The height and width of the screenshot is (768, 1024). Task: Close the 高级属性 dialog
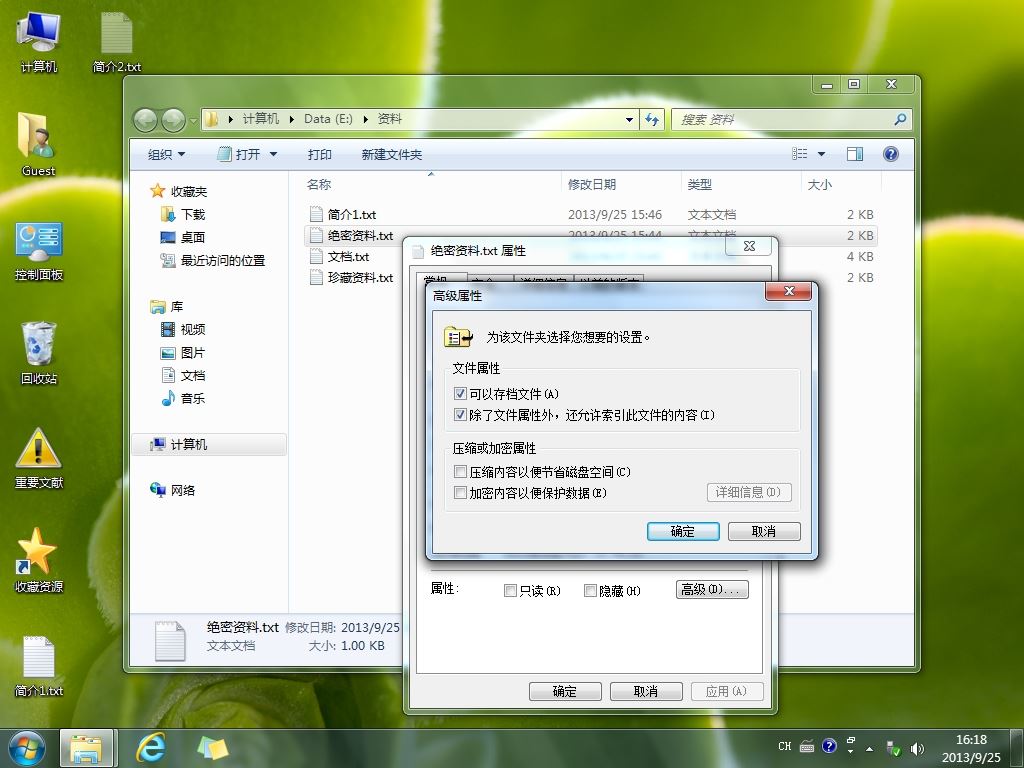pyautogui.click(x=788, y=291)
